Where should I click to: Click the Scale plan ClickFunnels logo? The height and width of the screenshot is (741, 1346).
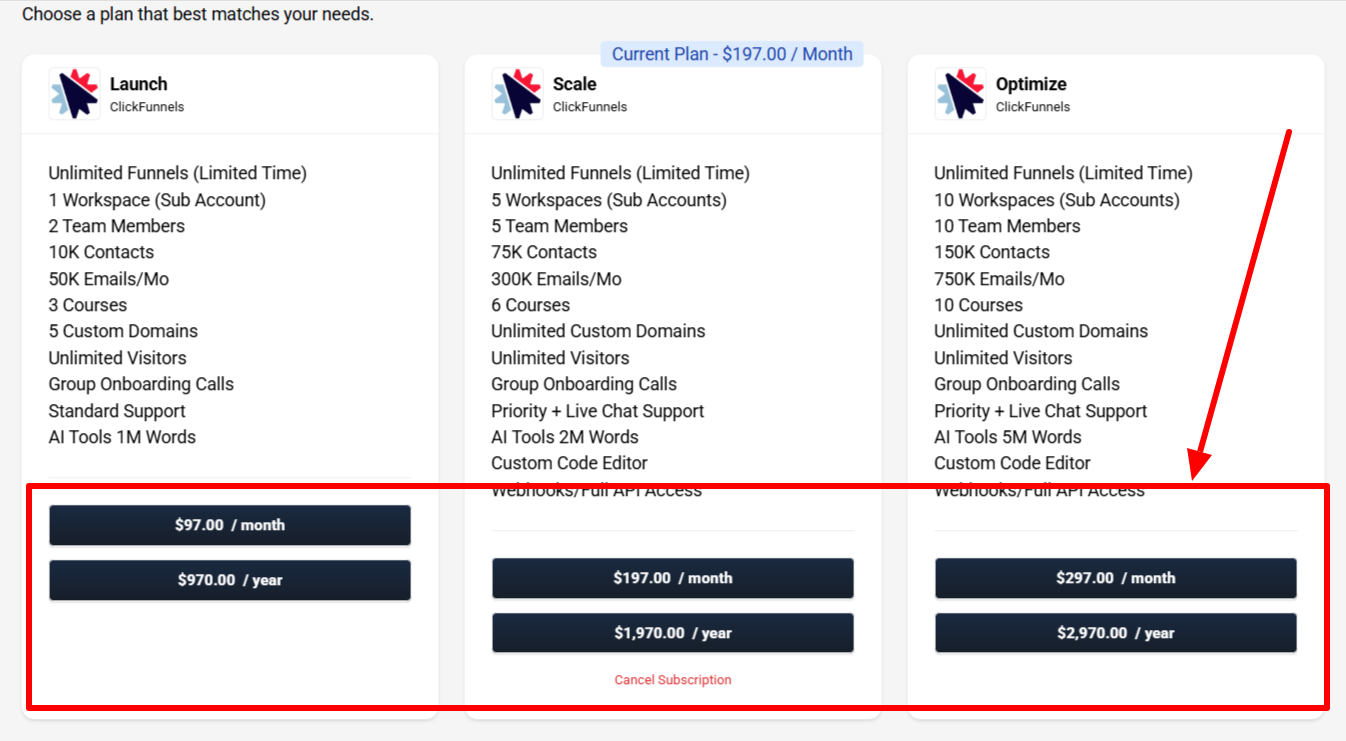click(x=518, y=94)
